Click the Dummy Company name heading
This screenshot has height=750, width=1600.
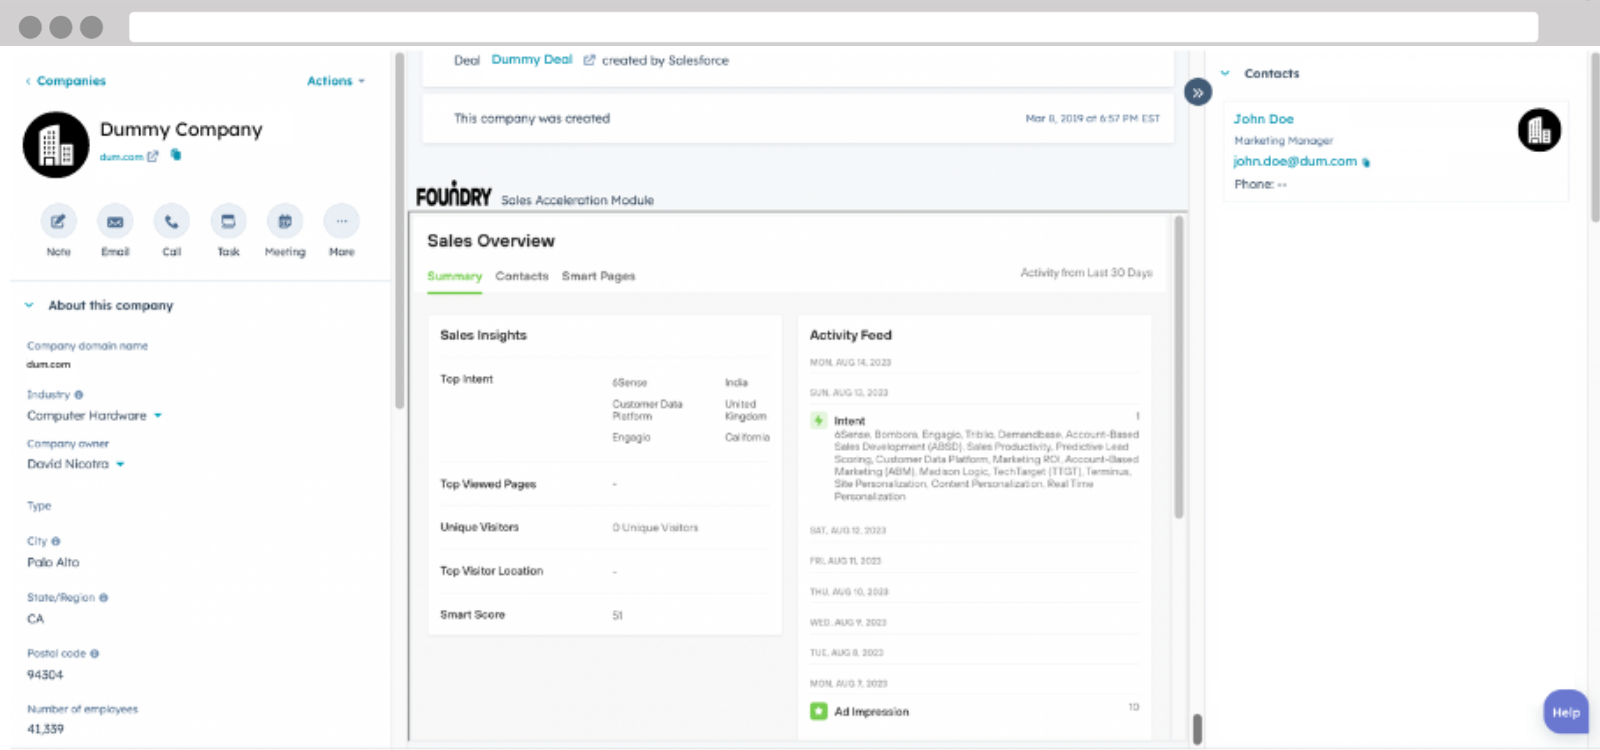(181, 130)
